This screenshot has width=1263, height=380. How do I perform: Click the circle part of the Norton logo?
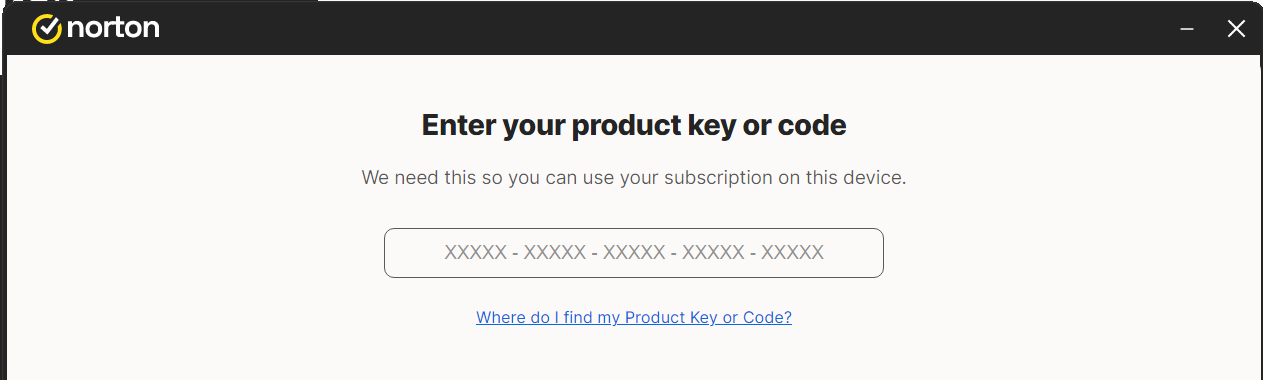pos(47,30)
